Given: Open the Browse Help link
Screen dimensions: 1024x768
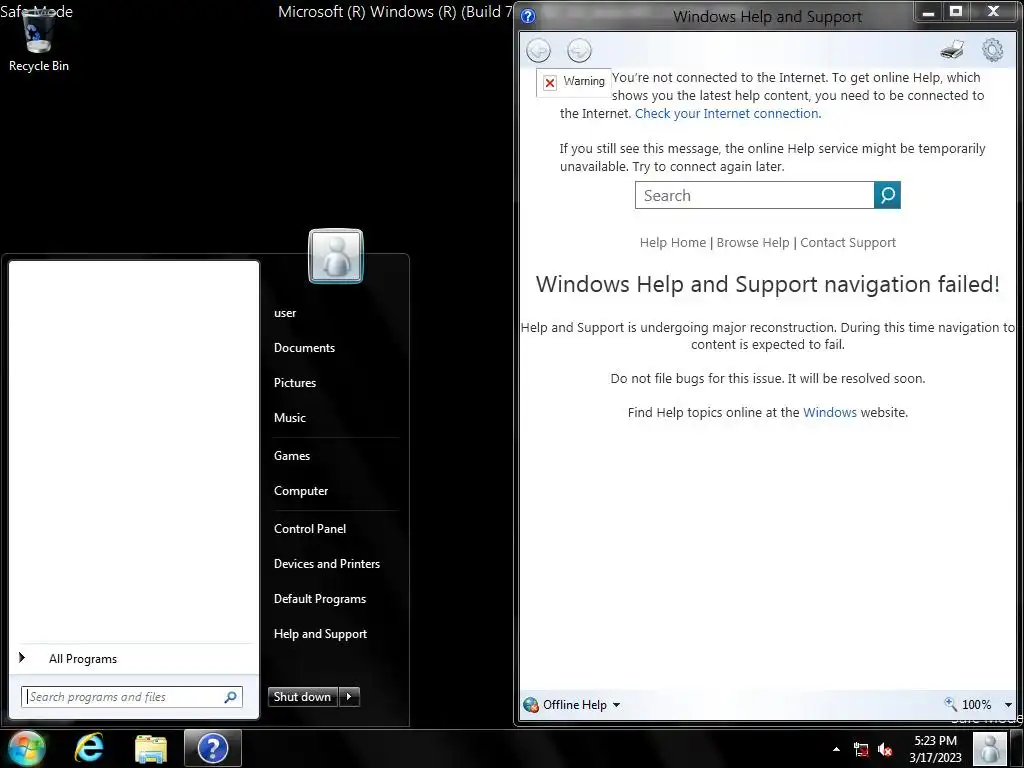Looking at the screenshot, I should 753,242.
